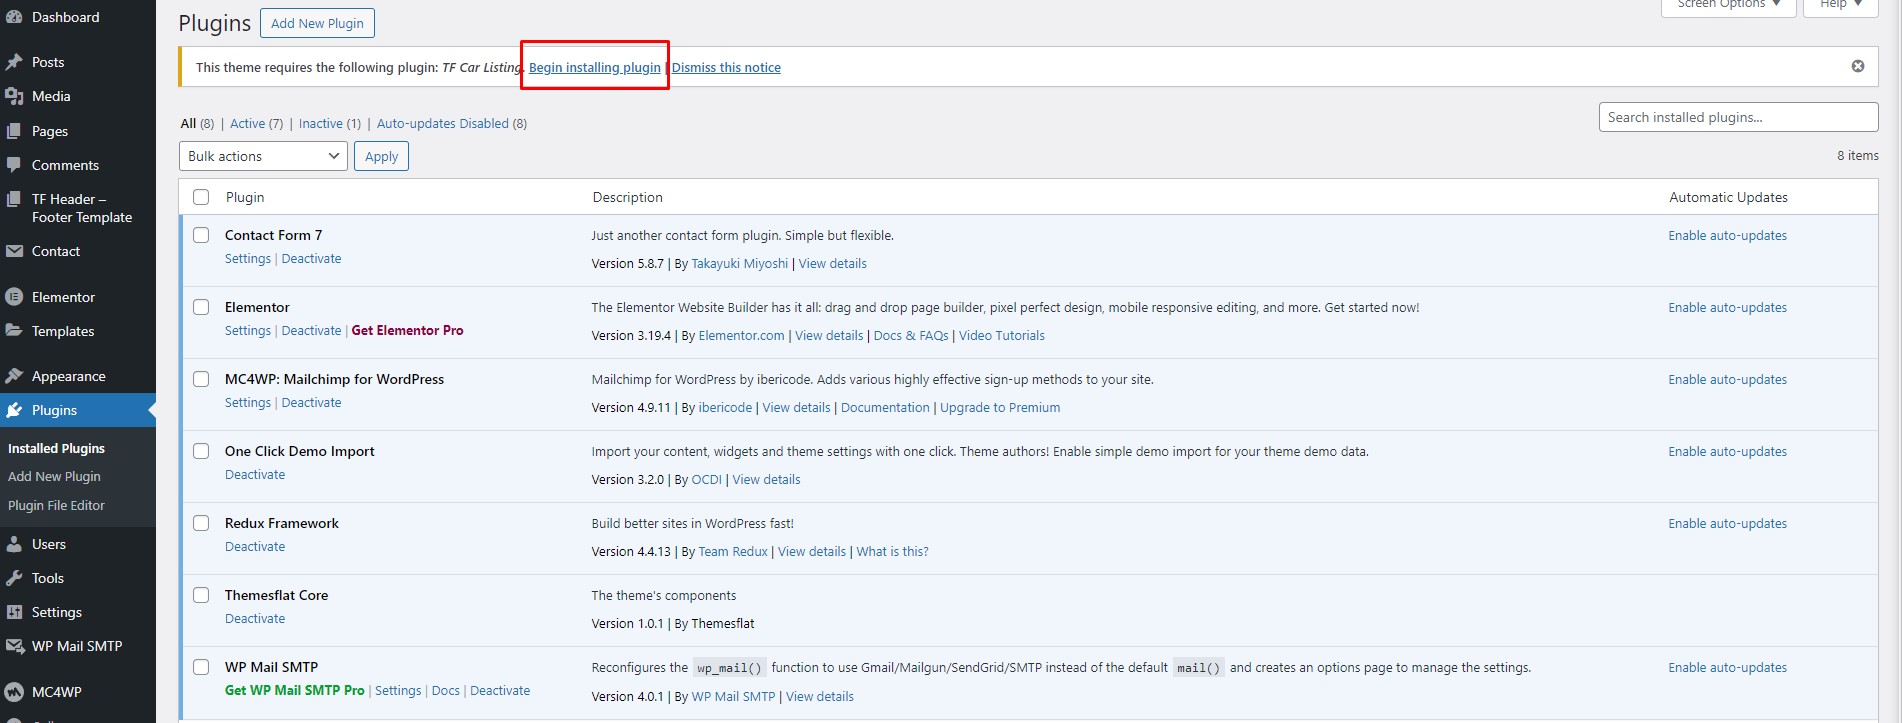Image resolution: width=1902 pixels, height=723 pixels.
Task: Click the Tools wrench icon
Action: coord(14,578)
